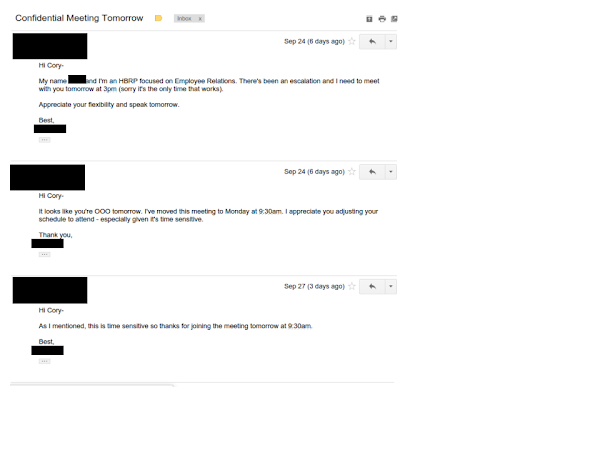Star the first Sep 24 message
Screen dimensions: 600x450
pyautogui.click(x=352, y=41)
